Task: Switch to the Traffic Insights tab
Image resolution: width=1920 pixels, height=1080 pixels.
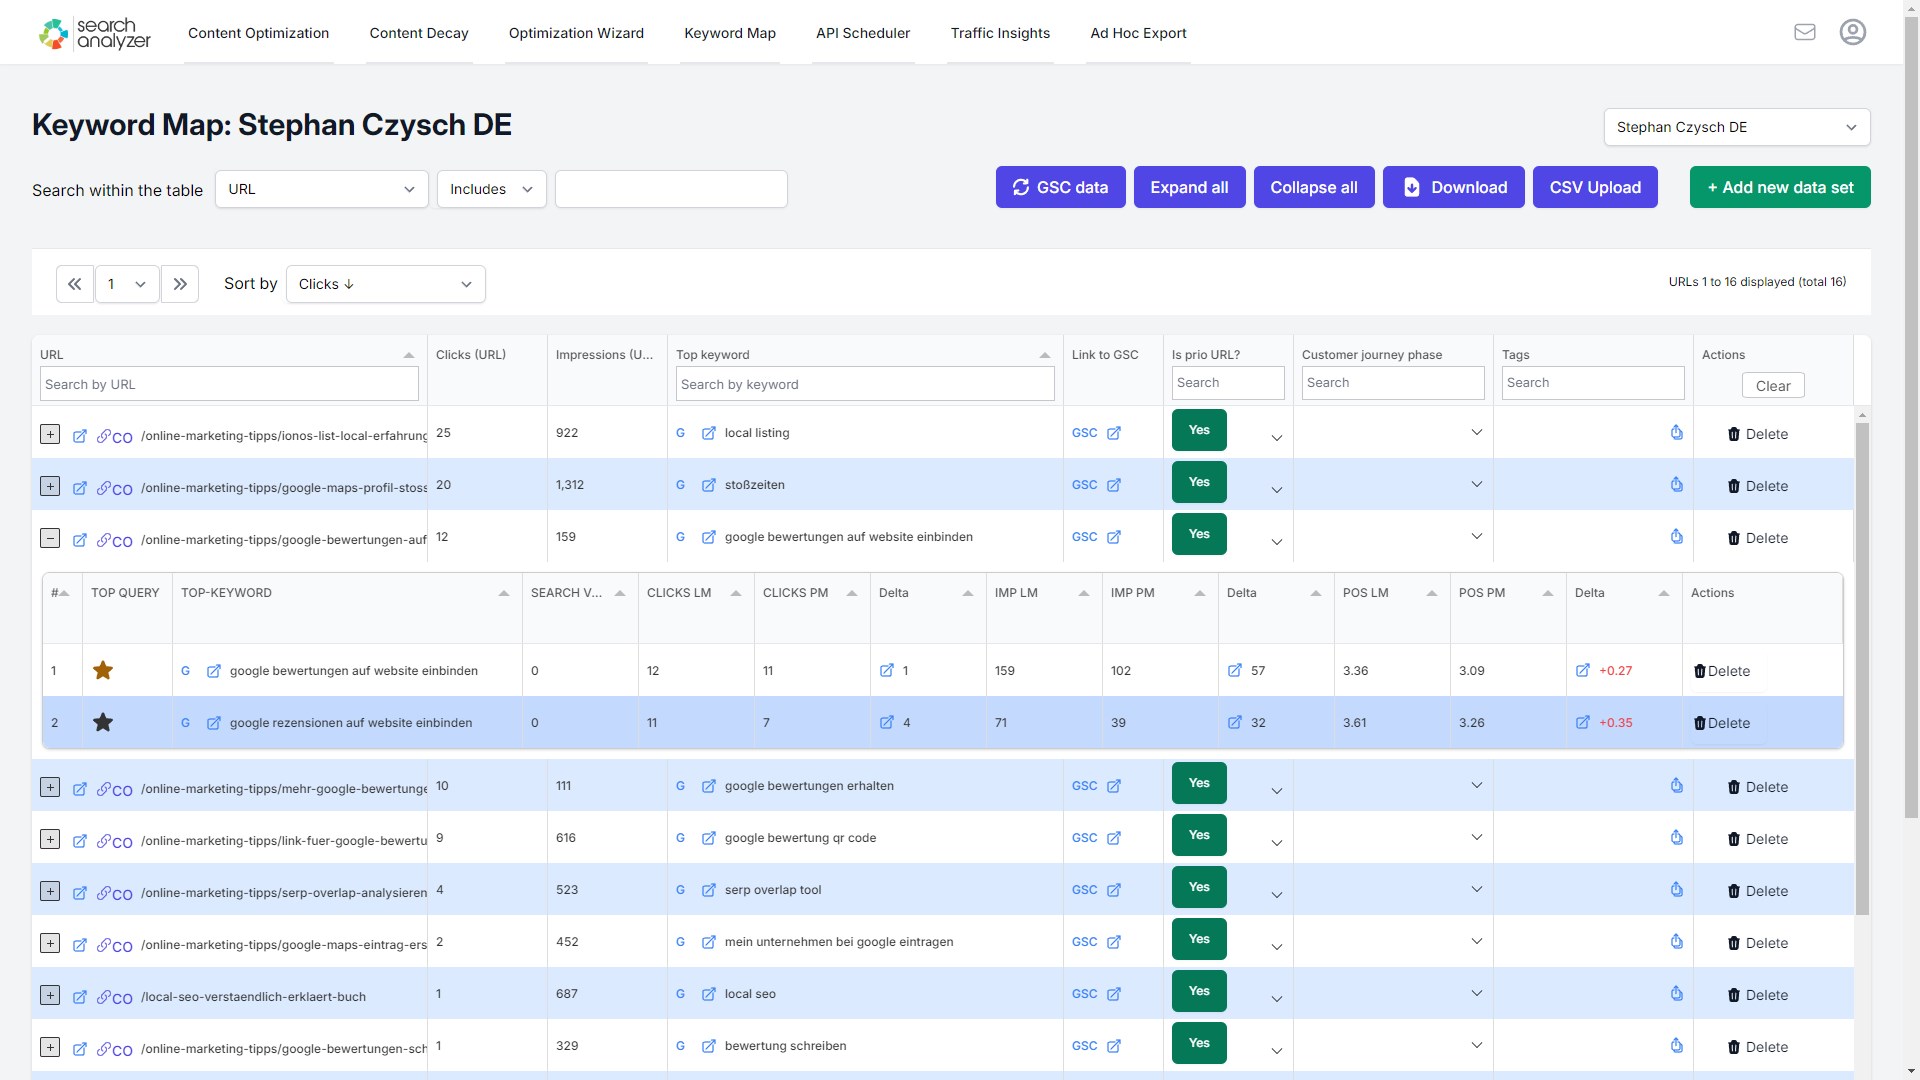Action: pyautogui.click(x=1000, y=32)
